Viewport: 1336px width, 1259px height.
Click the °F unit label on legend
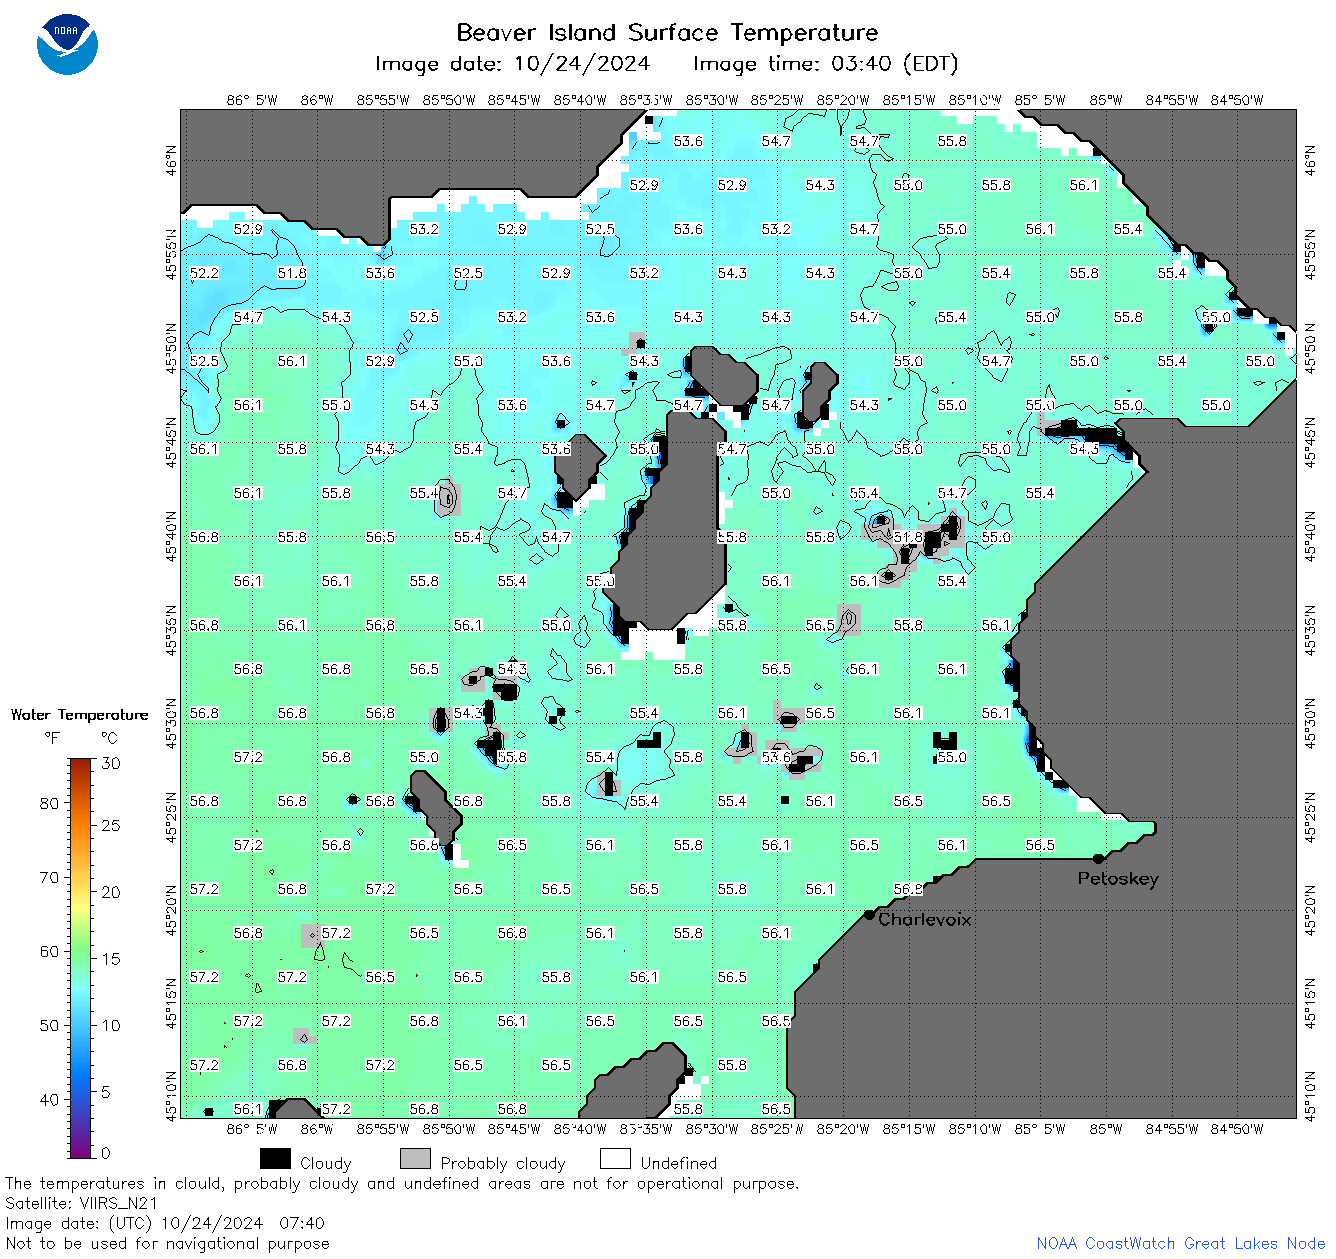pyautogui.click(x=52, y=738)
